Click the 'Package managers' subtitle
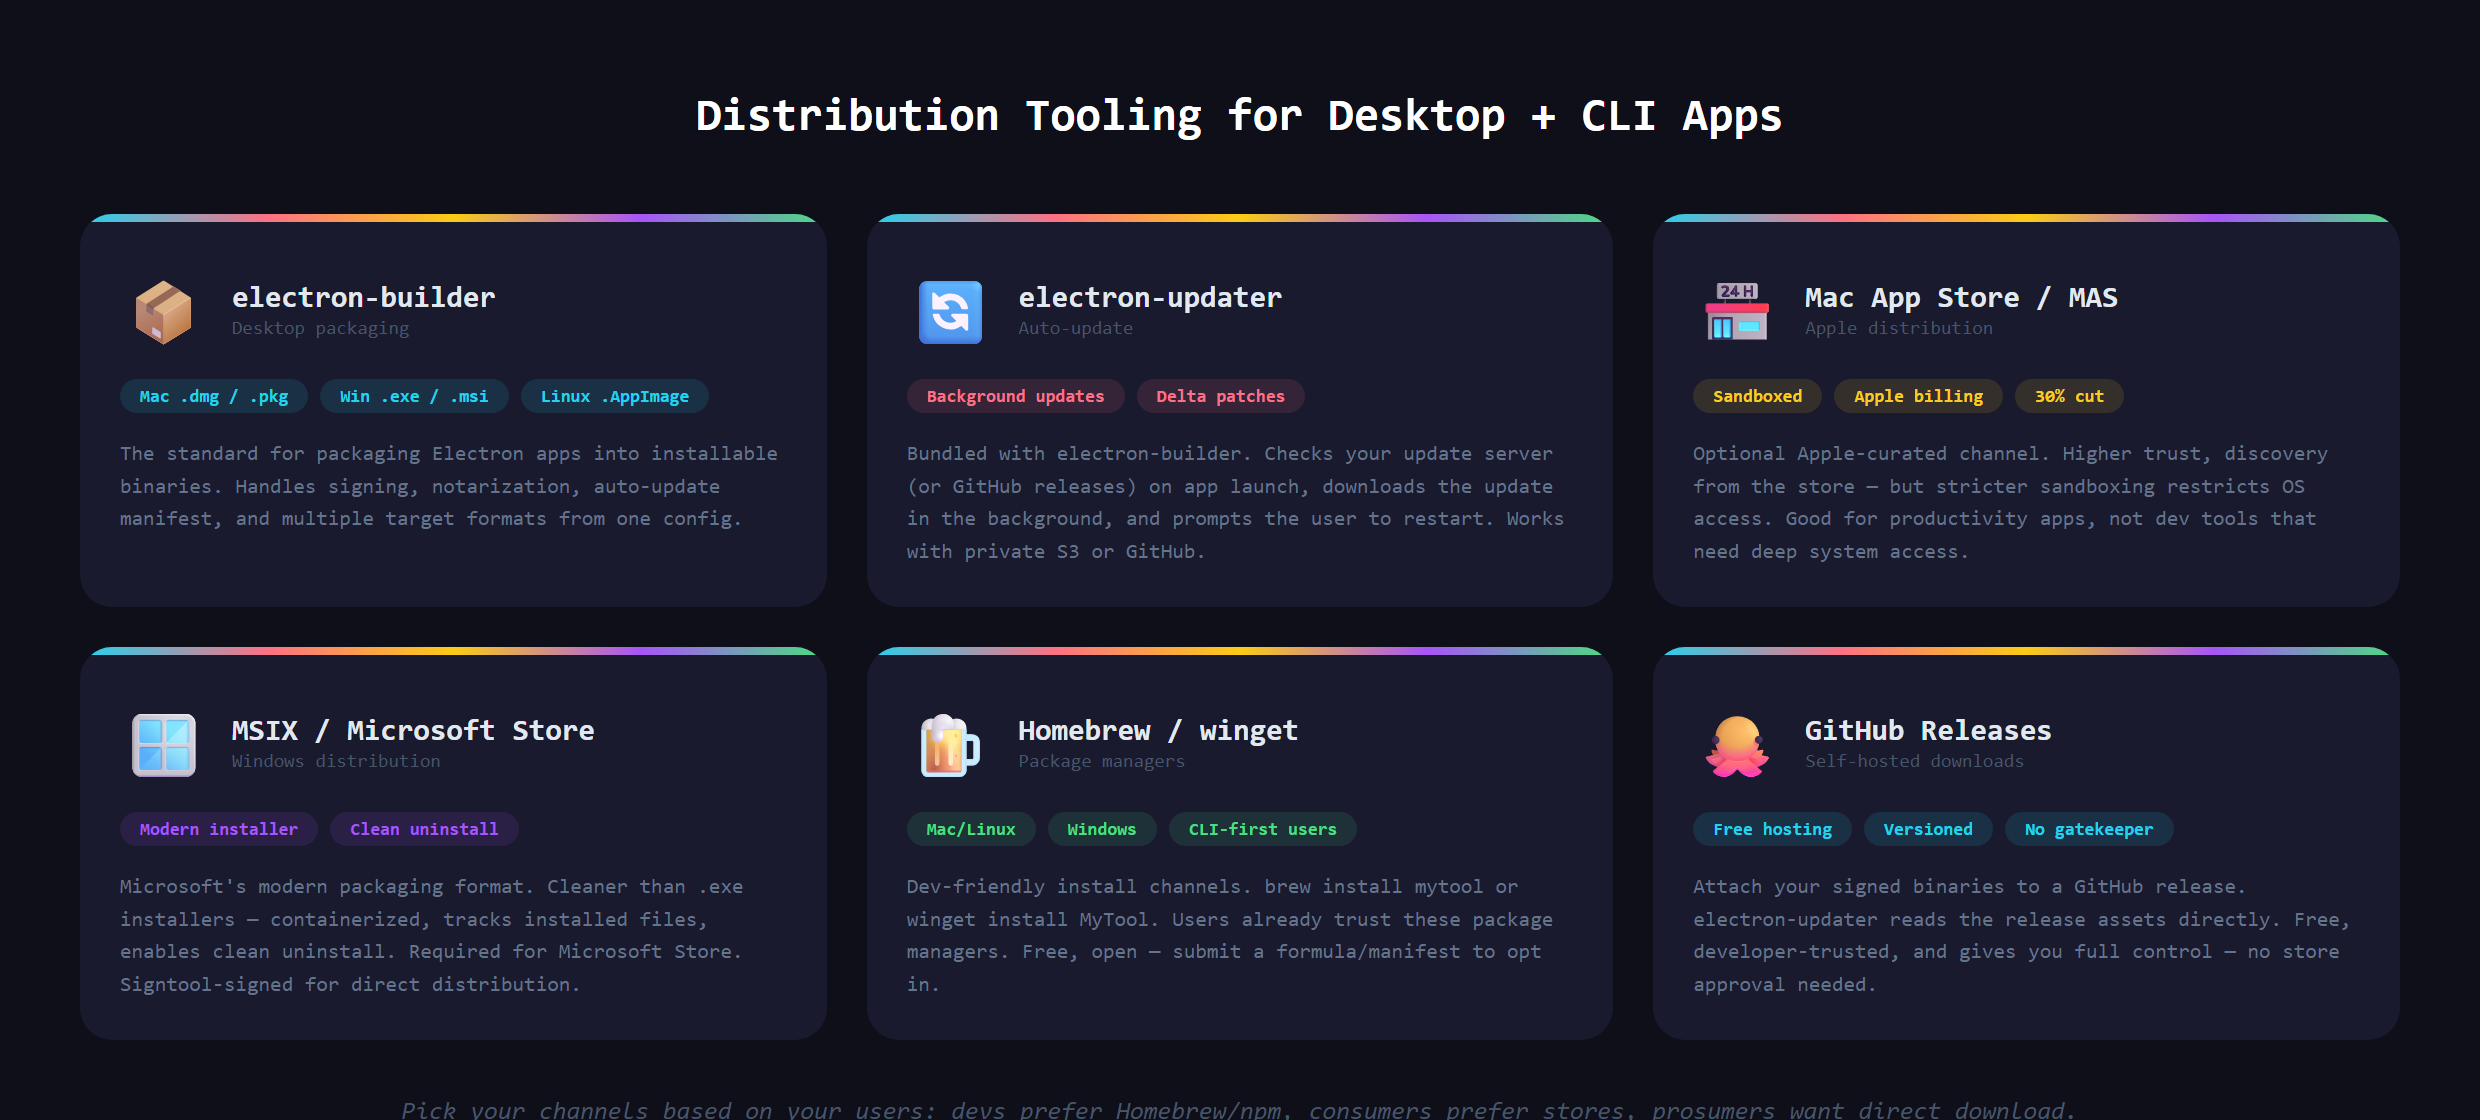The height and width of the screenshot is (1120, 2480). [x=1101, y=761]
